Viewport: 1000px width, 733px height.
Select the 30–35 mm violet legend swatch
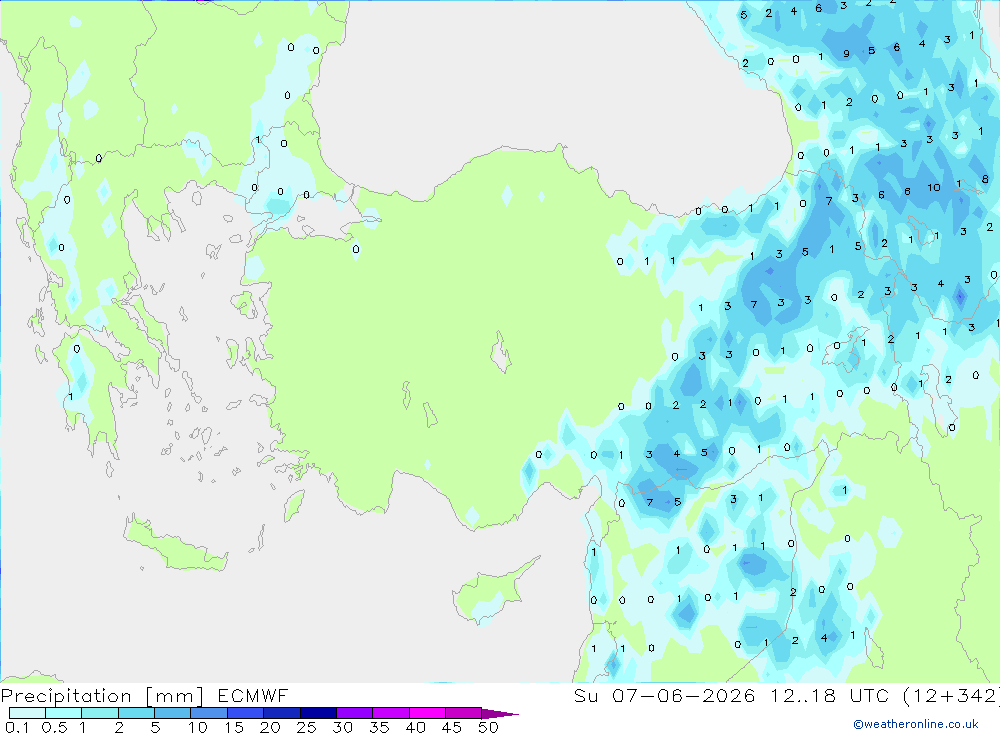(x=355, y=713)
